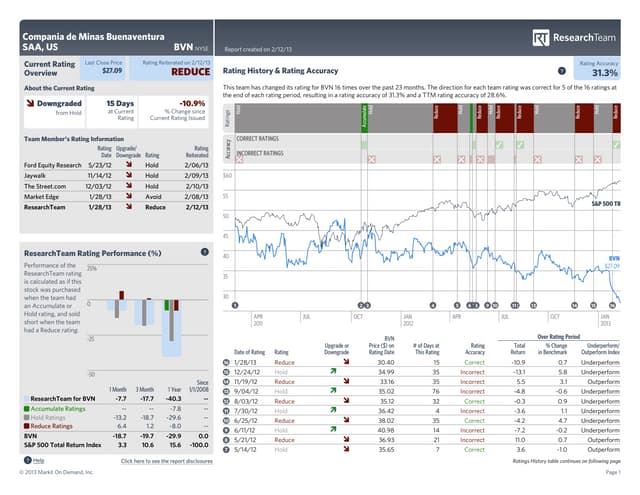Open 'Click here to see the report disclosures' link
The width and height of the screenshot is (640, 495).
pos(167,461)
